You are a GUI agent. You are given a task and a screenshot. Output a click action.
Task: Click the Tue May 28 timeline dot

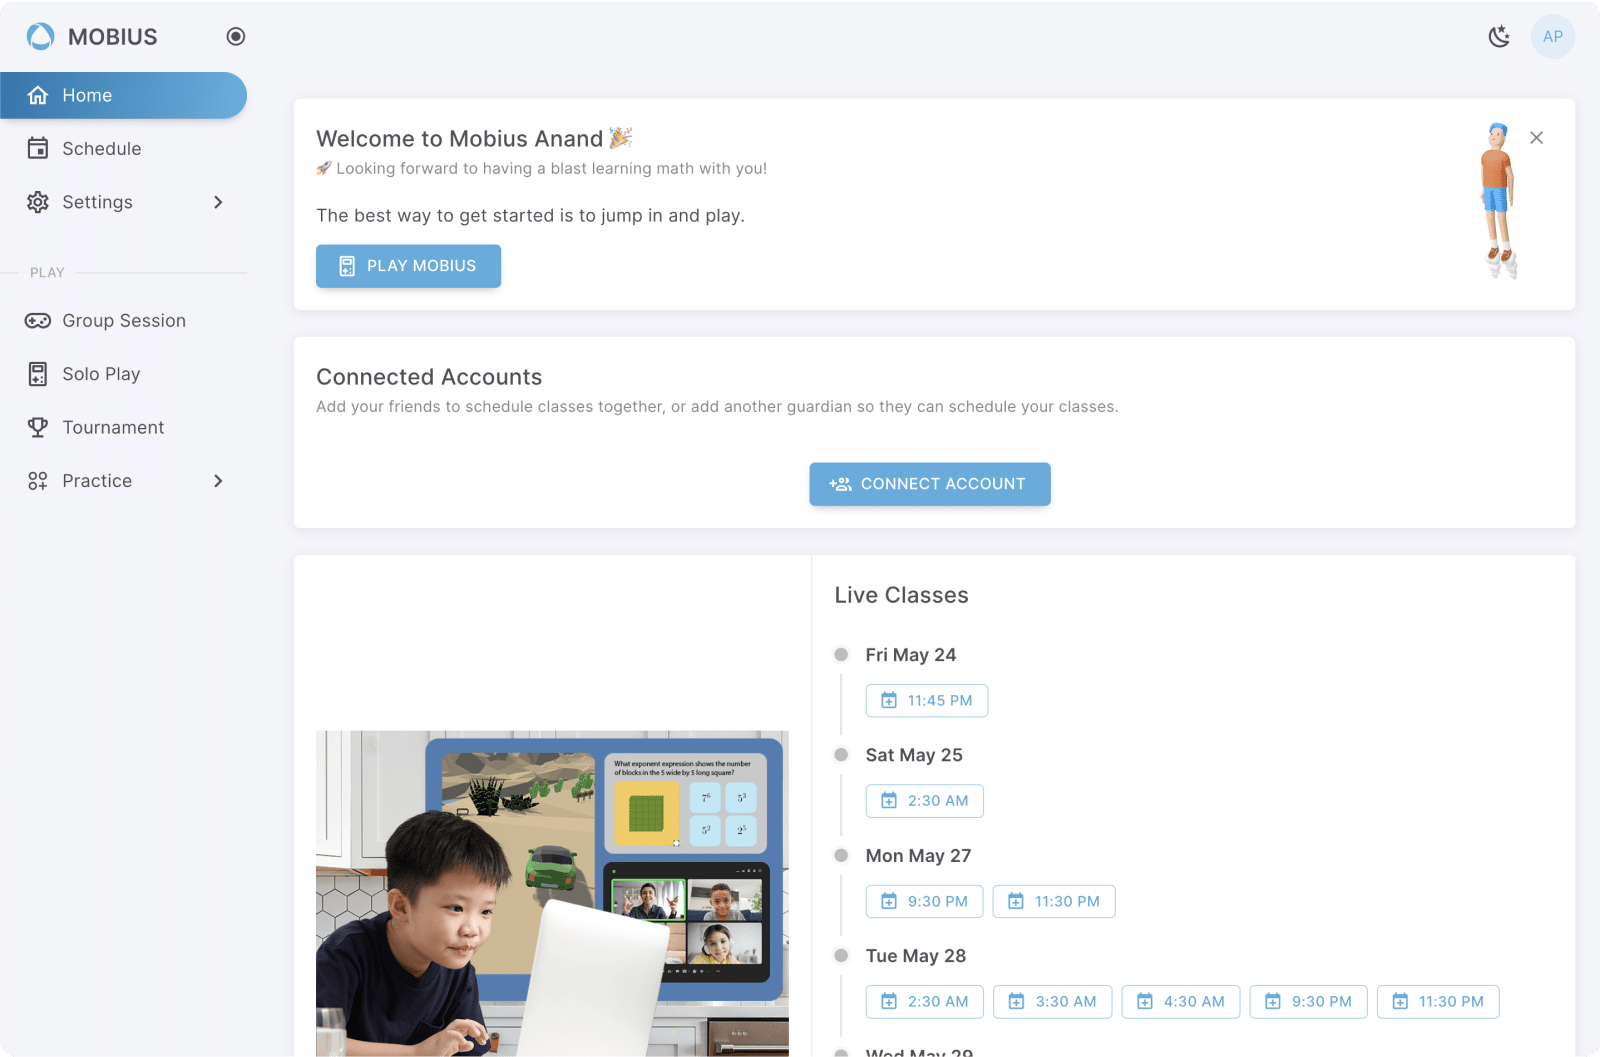click(x=841, y=956)
